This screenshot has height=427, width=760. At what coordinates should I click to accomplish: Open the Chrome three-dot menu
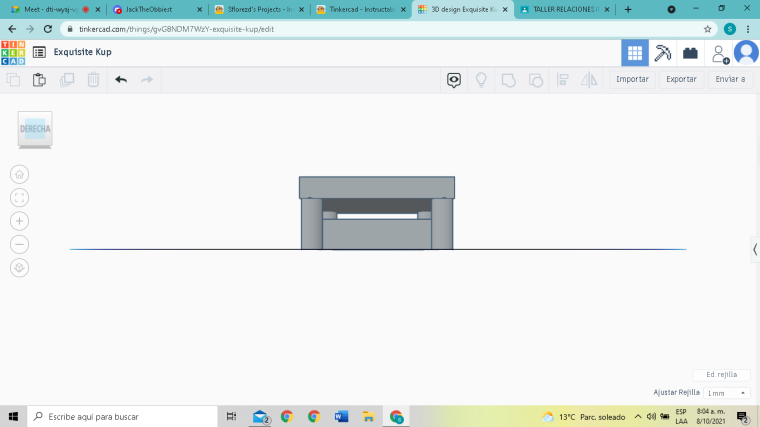tap(748, 29)
